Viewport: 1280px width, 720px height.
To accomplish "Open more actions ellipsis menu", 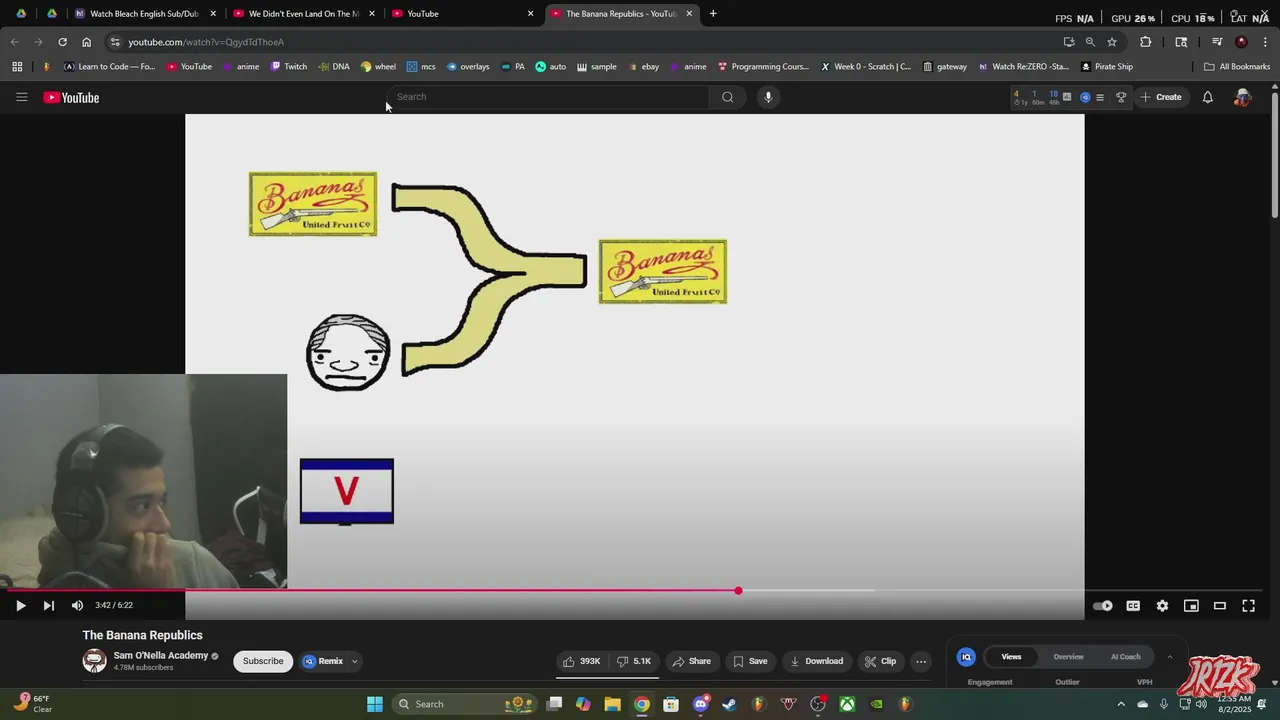I will point(921,661).
